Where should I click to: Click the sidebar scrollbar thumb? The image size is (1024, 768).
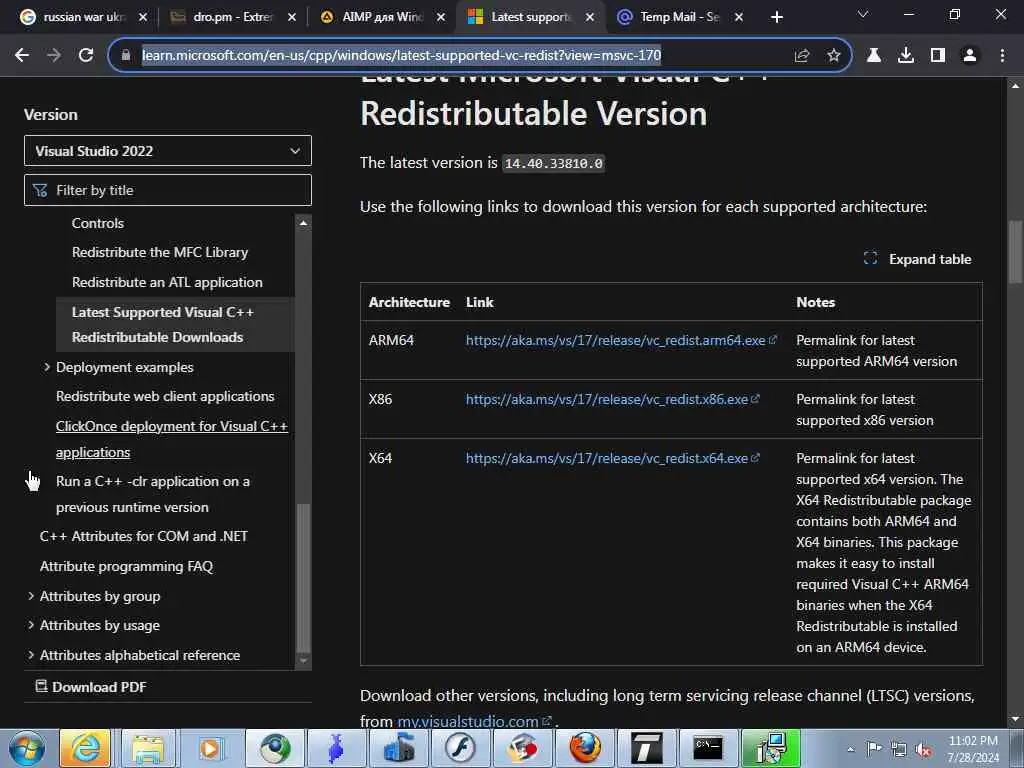pos(303,577)
